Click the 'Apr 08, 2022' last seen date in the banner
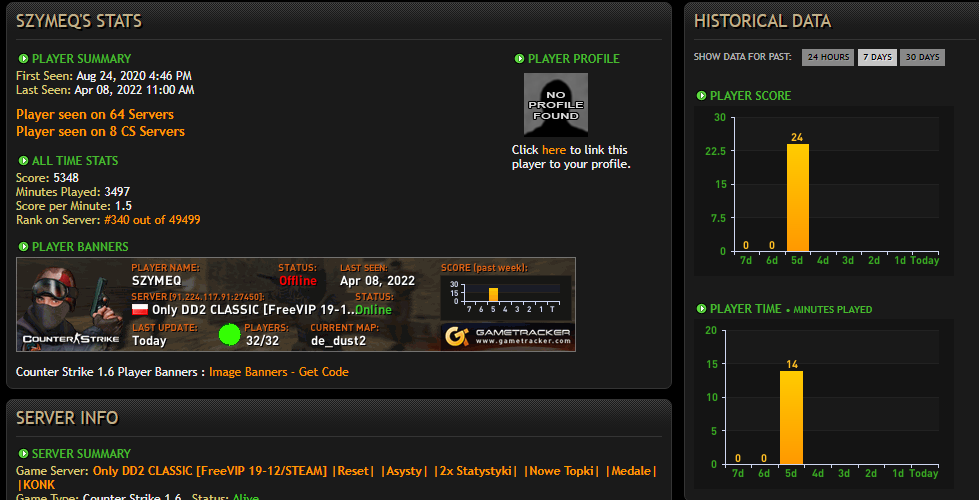The image size is (979, 500). coord(377,281)
